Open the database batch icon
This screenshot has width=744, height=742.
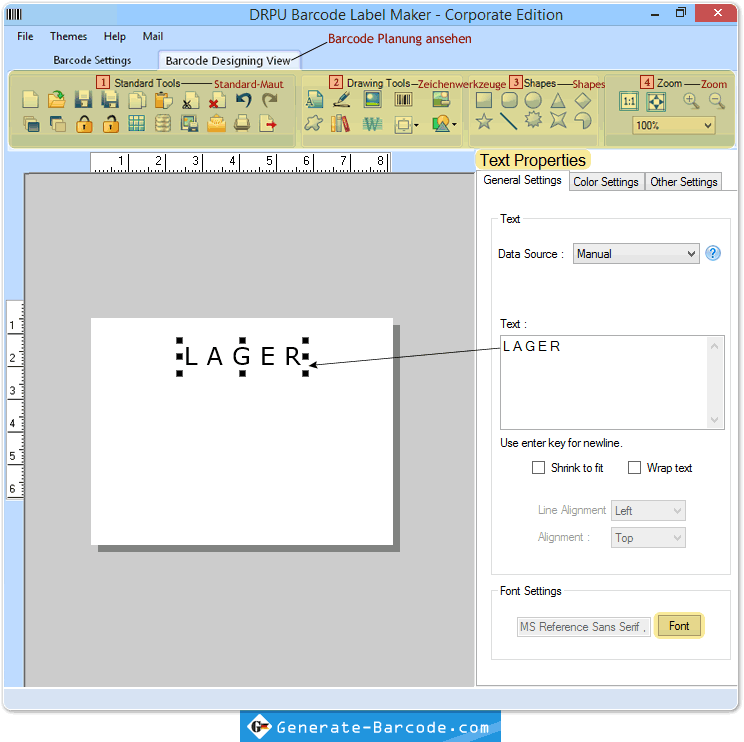tap(163, 124)
